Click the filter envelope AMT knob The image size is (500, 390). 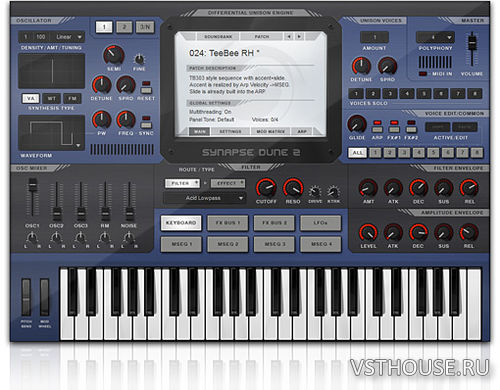click(x=368, y=188)
